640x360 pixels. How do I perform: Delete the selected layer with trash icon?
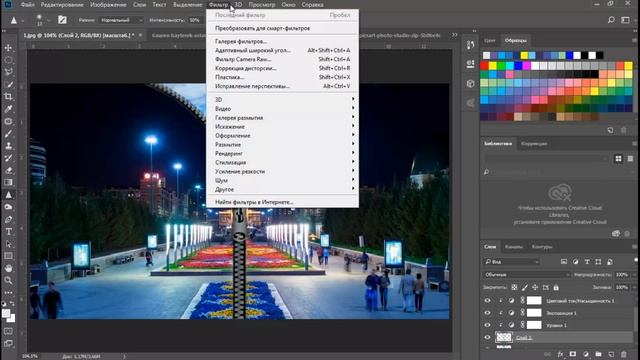624,354
